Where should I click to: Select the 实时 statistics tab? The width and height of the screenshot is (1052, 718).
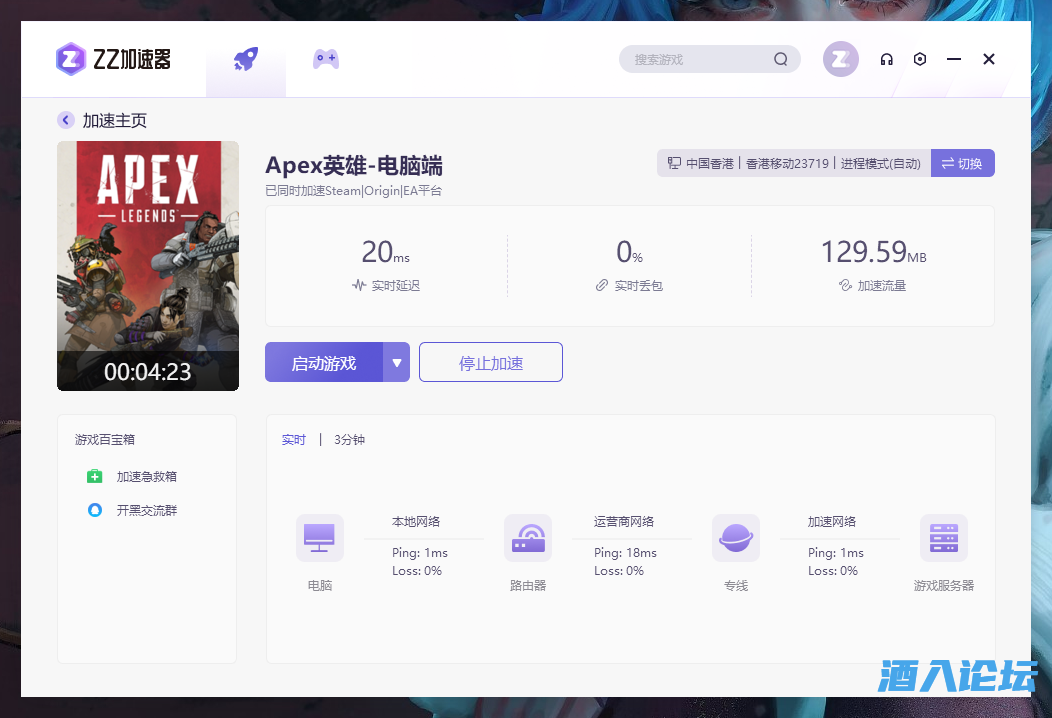click(x=293, y=439)
